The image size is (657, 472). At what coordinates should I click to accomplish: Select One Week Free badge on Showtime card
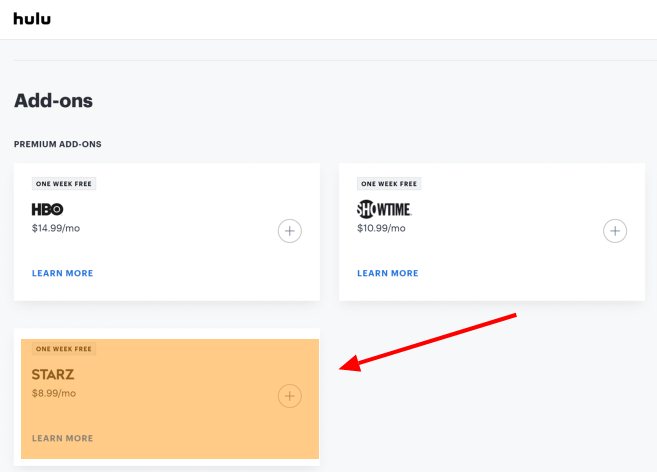click(389, 184)
